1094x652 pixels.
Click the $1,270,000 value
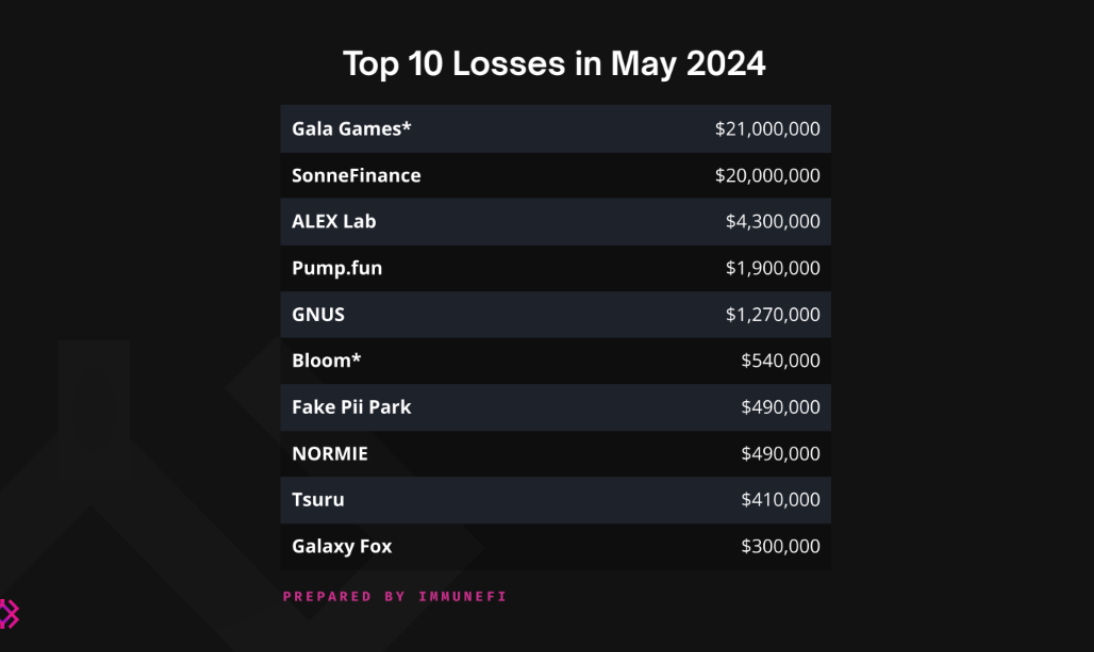(773, 314)
